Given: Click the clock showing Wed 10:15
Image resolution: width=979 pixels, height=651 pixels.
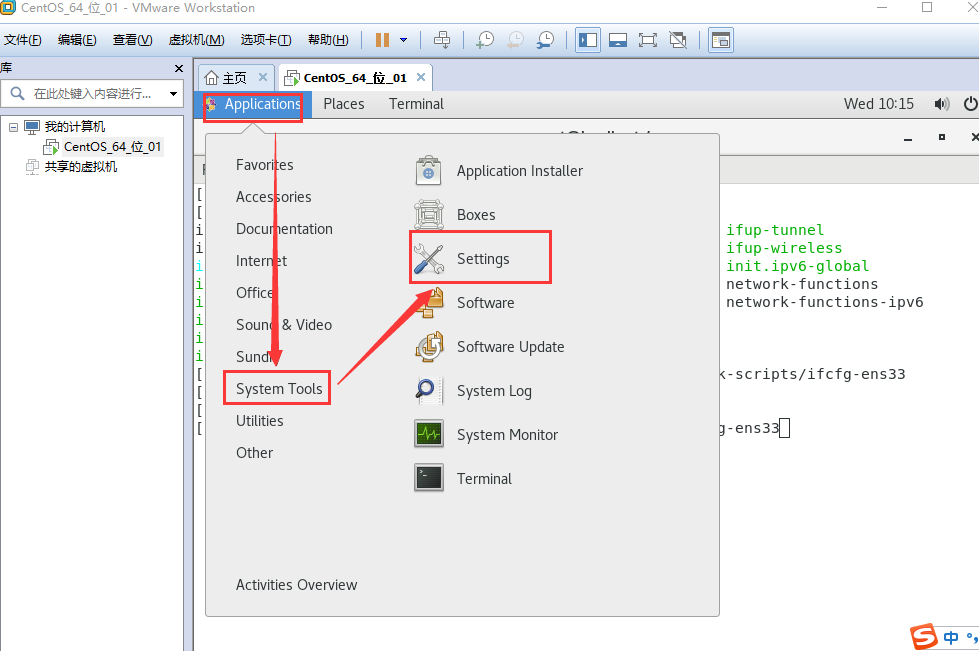Looking at the screenshot, I should 879,104.
